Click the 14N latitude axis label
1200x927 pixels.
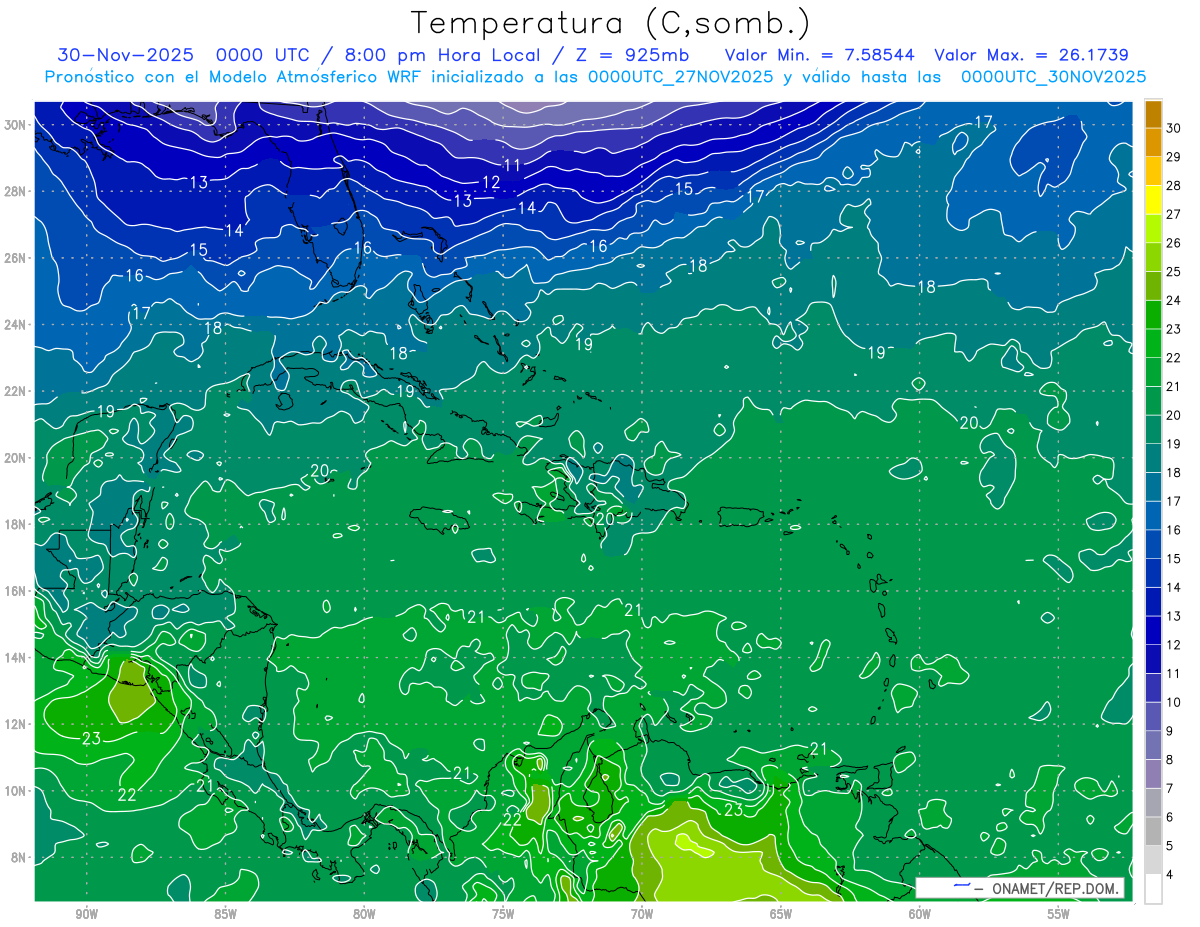coord(16,658)
